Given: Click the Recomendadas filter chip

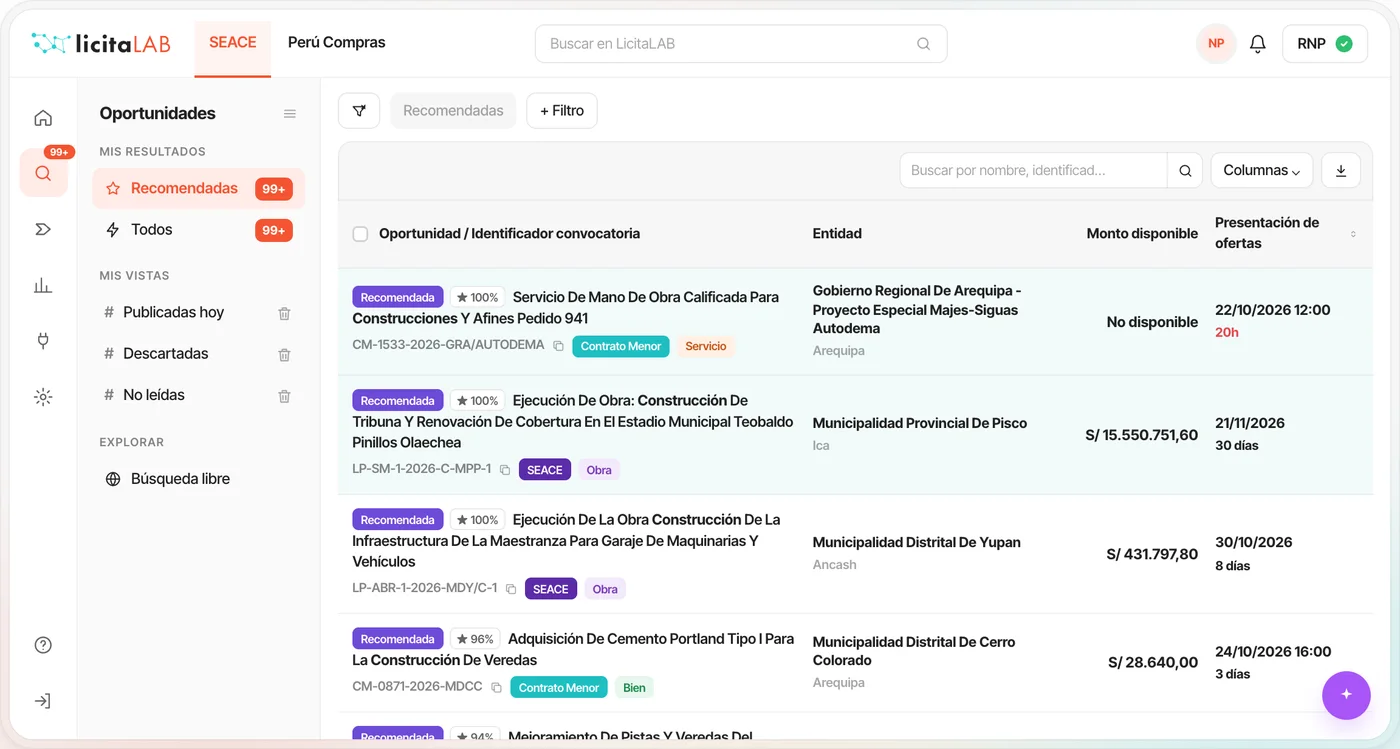Looking at the screenshot, I should 453,111.
